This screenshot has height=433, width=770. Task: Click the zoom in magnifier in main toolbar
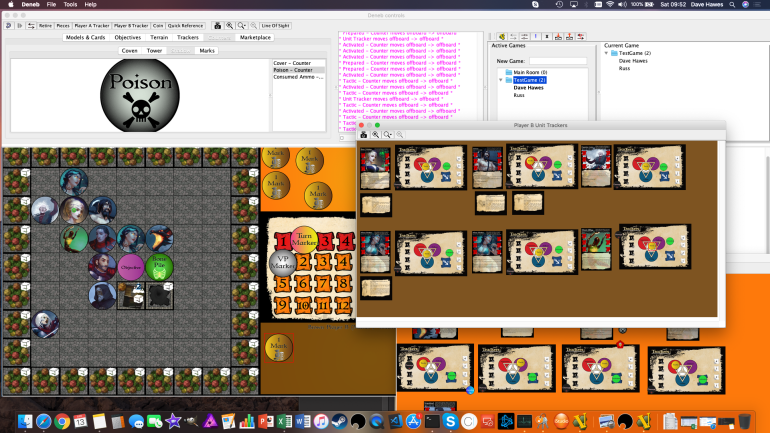(230, 25)
